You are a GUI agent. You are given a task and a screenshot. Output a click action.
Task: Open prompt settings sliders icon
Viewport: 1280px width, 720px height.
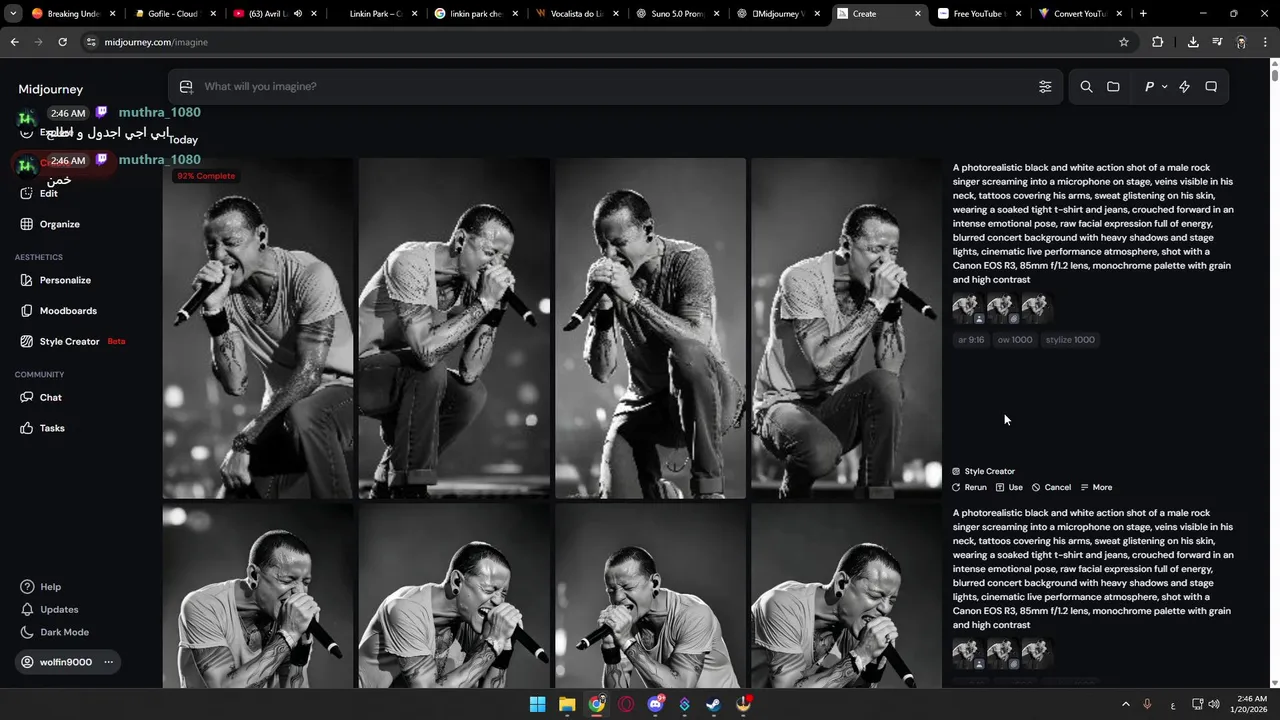pos(1045,87)
